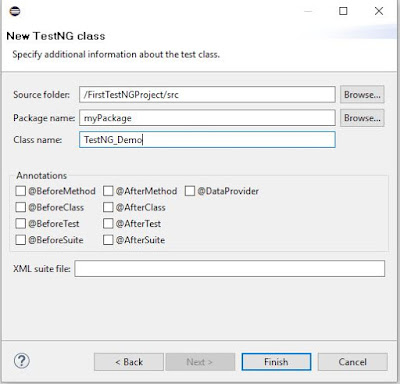Check the @AfterTest annotation box

(108, 223)
